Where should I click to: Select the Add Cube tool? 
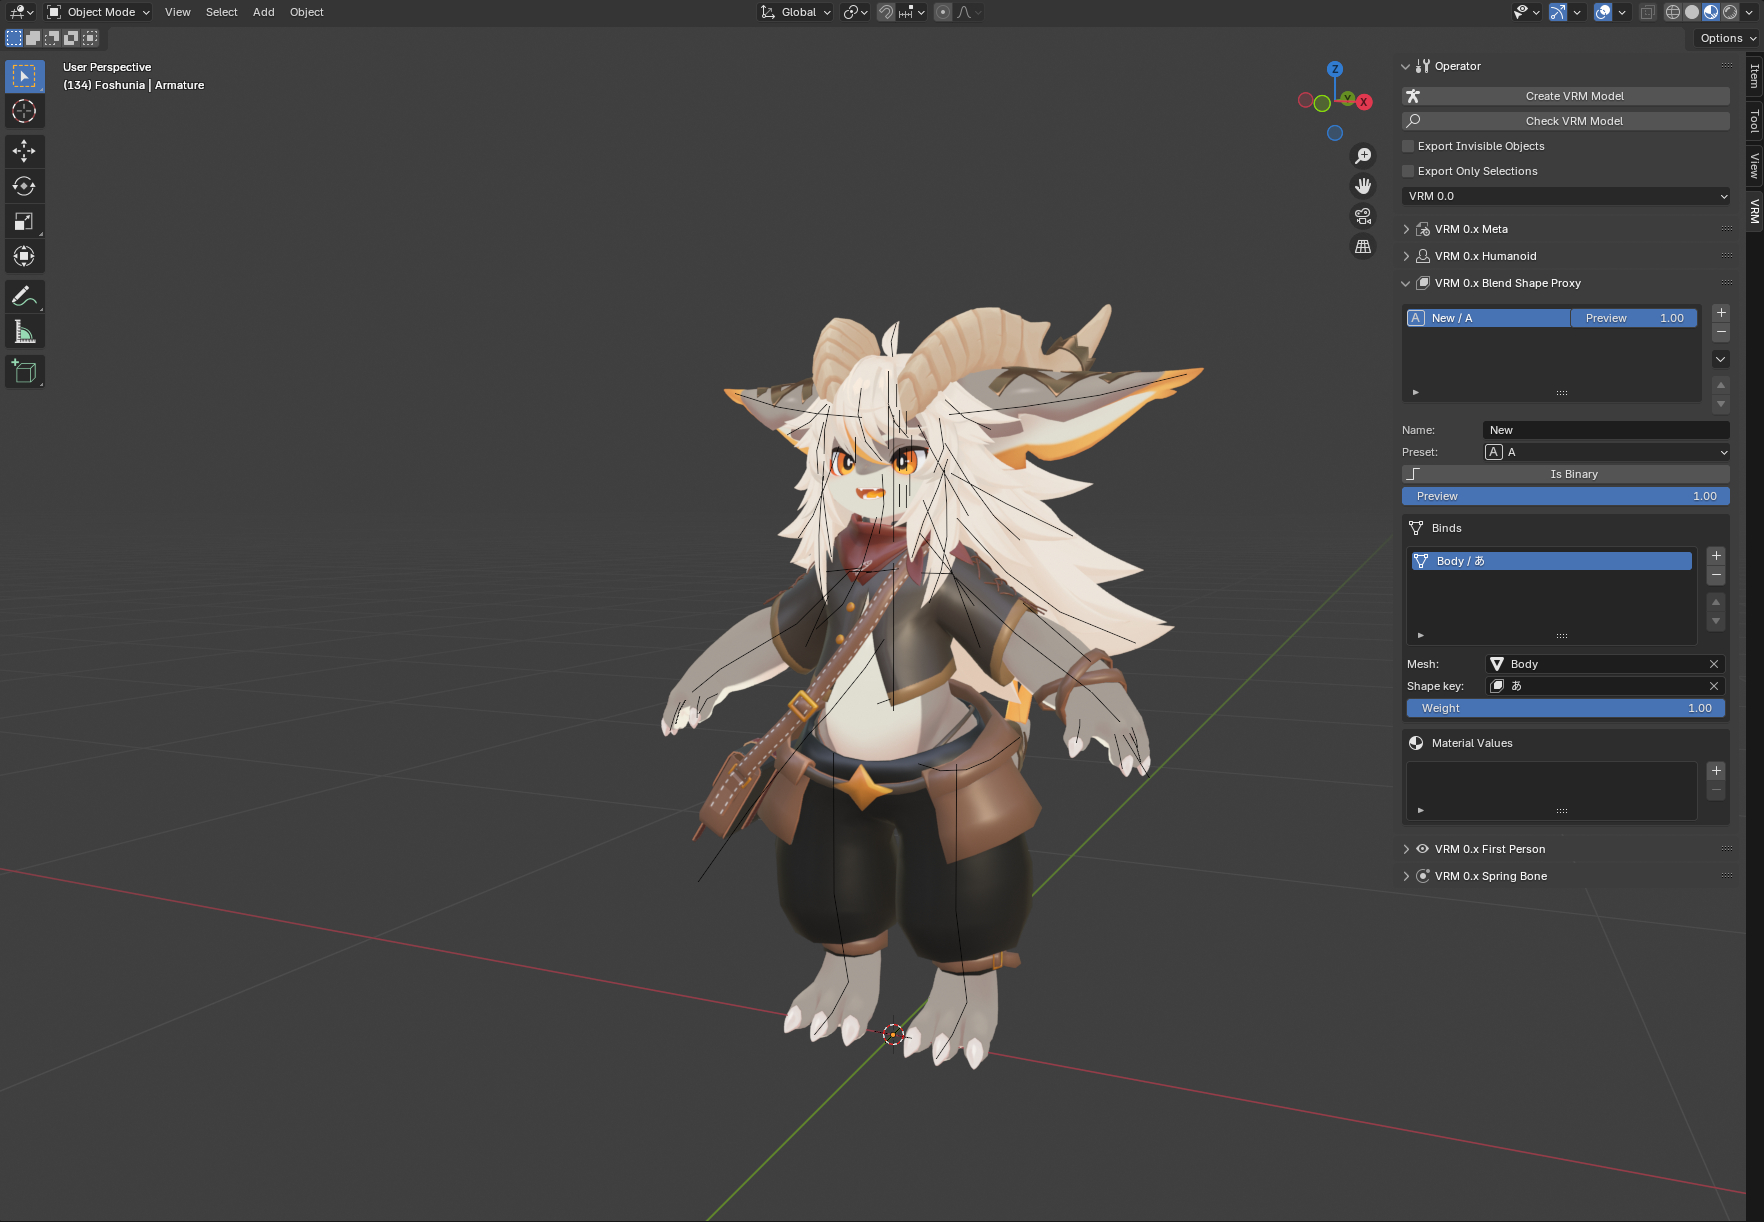tap(24, 372)
